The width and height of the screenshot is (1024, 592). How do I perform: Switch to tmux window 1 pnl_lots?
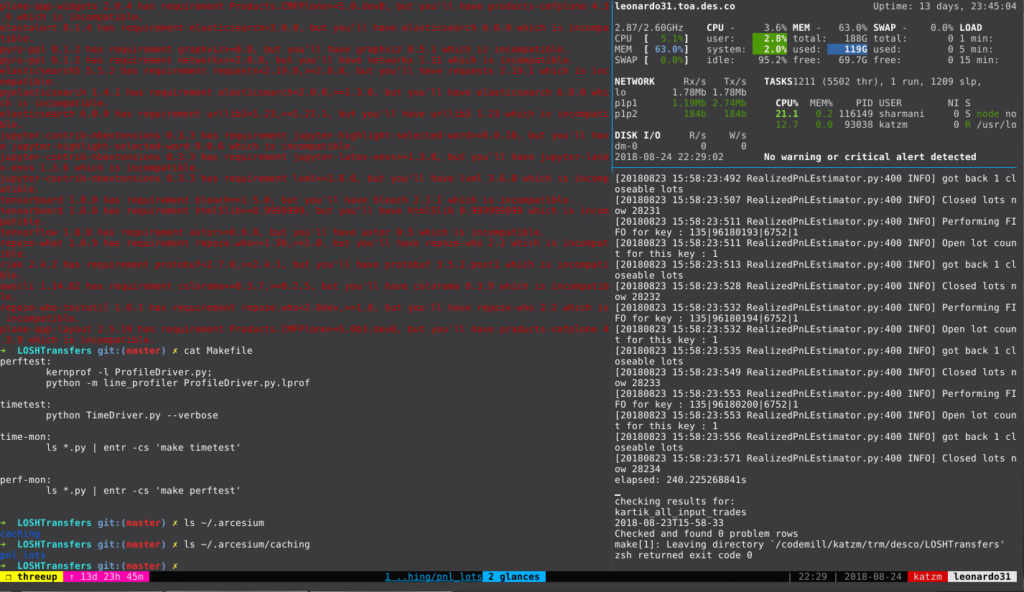coord(432,577)
